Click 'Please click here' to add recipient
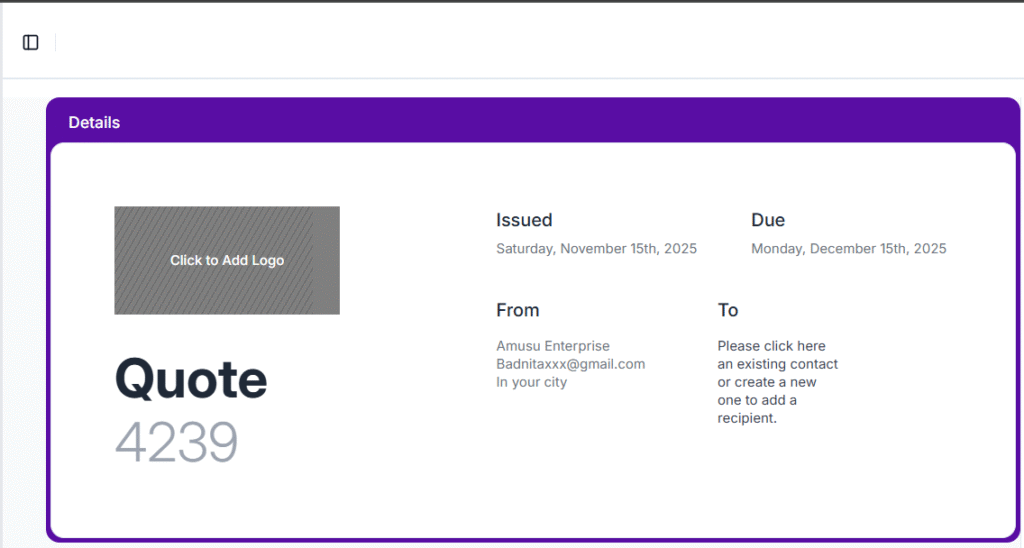The image size is (1024, 548). tap(771, 346)
